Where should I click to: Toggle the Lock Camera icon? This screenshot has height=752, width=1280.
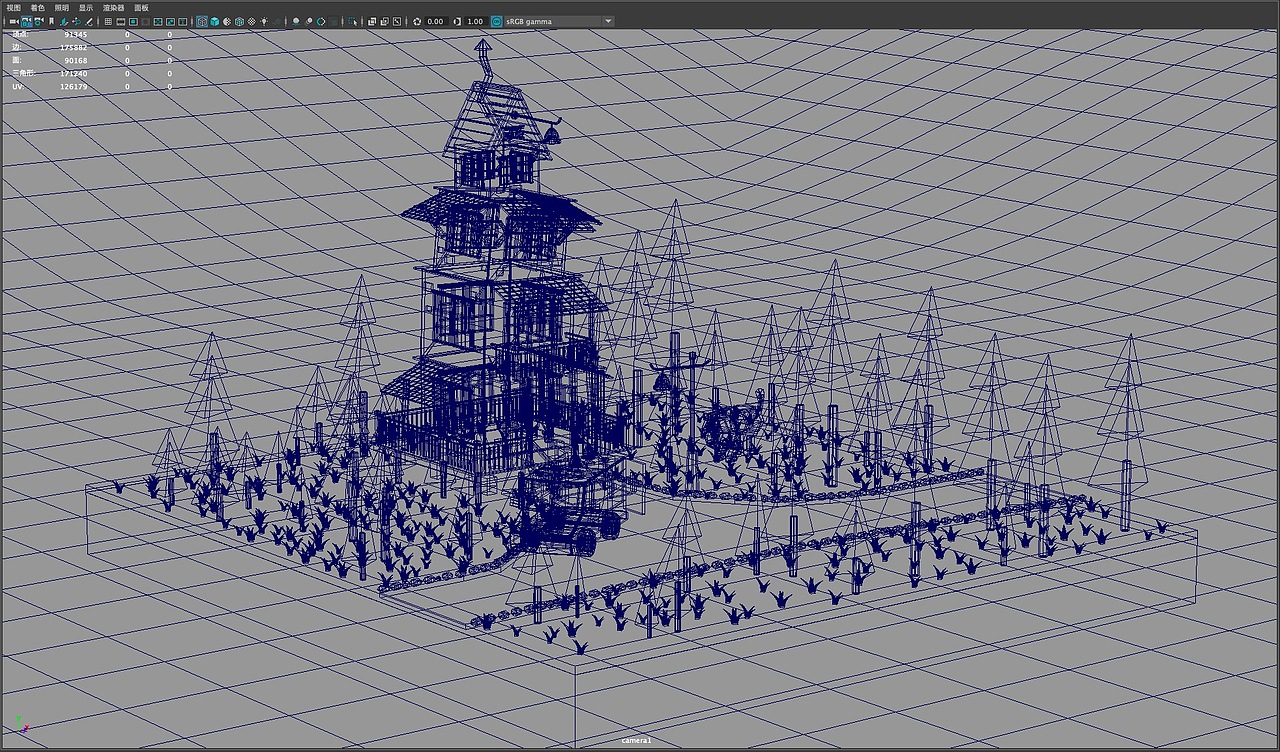click(x=26, y=21)
